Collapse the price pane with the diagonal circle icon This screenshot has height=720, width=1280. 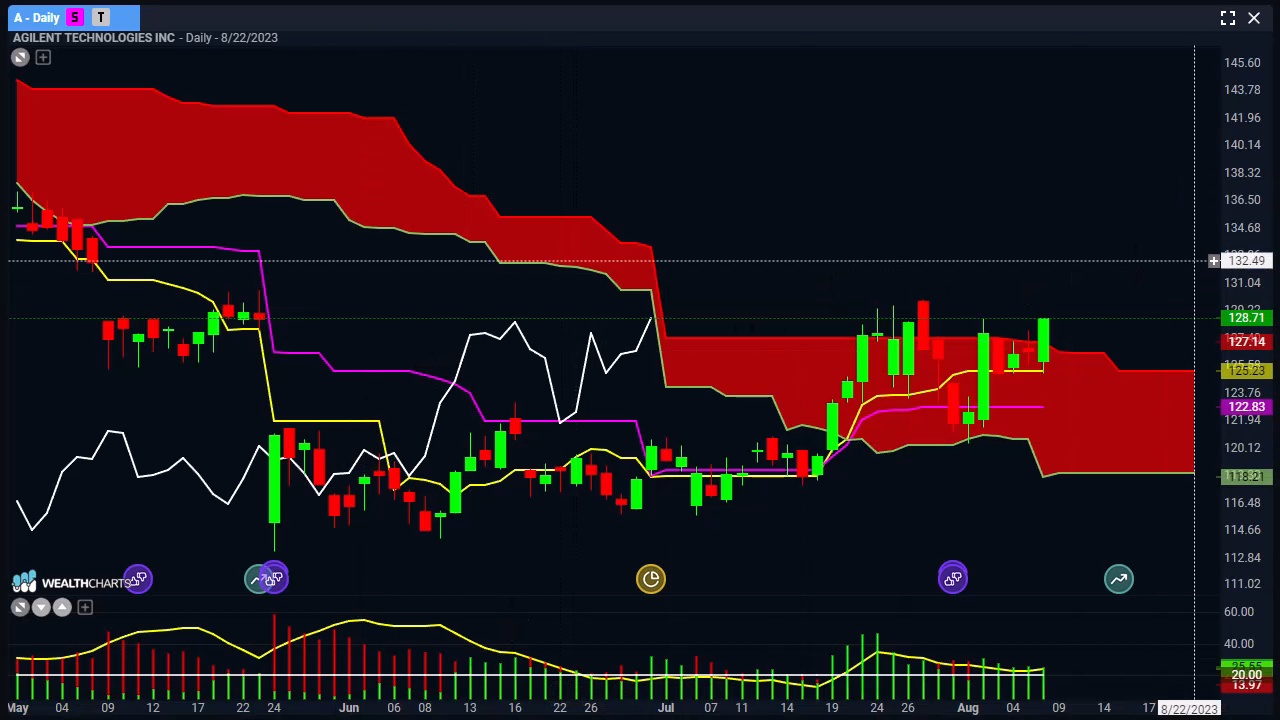(20, 57)
